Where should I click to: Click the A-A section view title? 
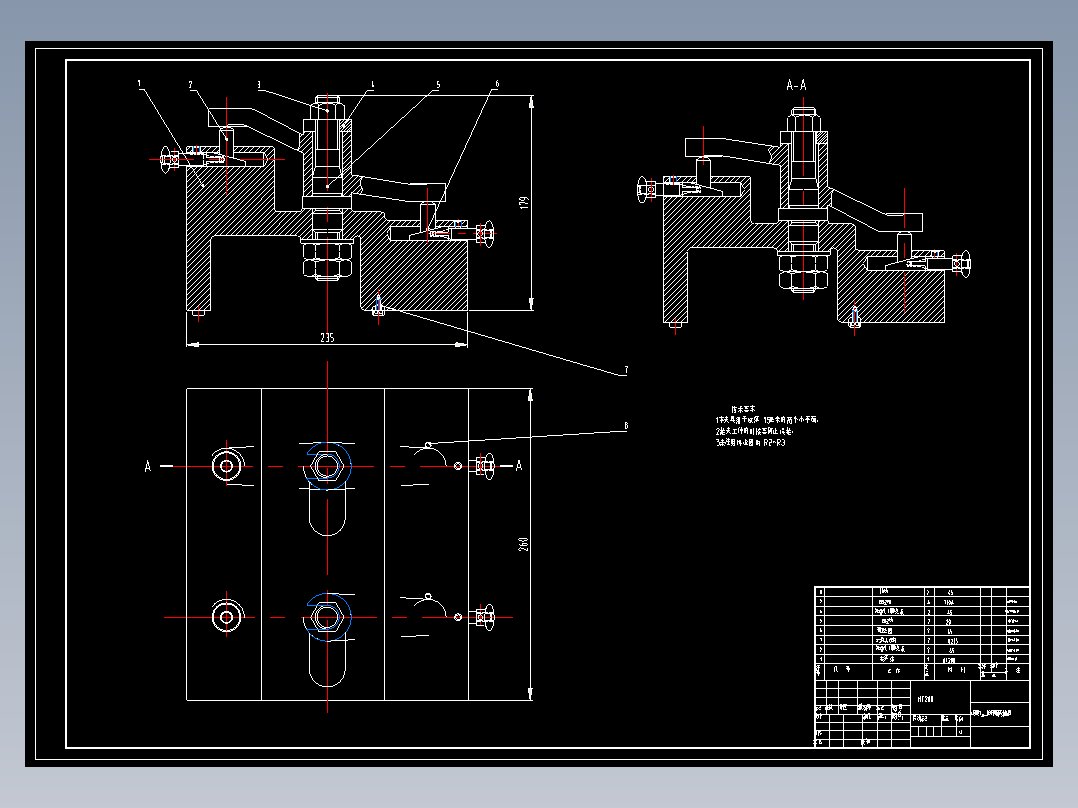pos(796,85)
